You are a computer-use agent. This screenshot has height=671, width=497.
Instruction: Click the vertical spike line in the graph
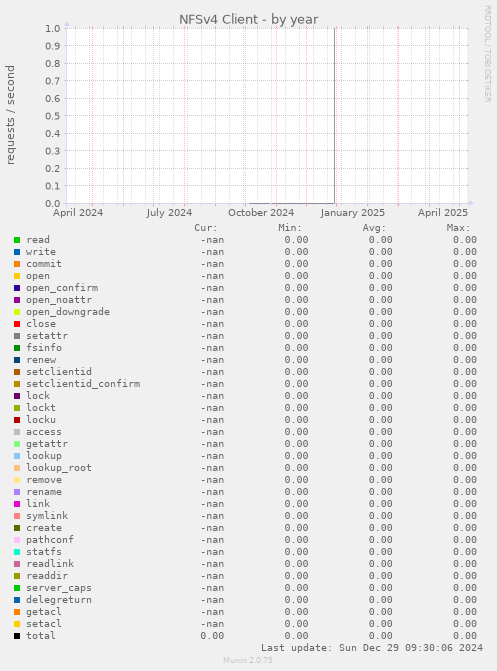334,116
